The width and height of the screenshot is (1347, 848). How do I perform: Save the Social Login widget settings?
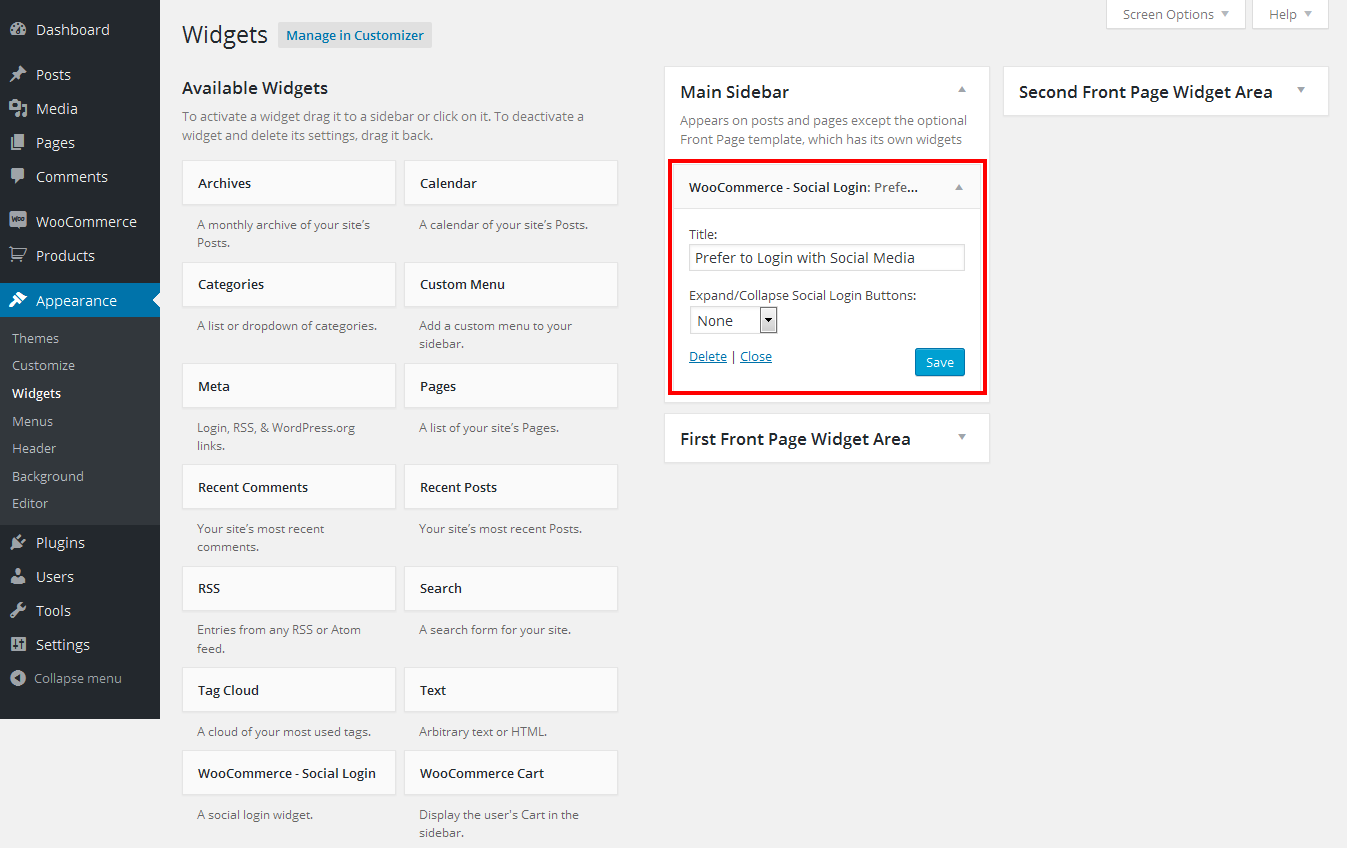point(939,362)
